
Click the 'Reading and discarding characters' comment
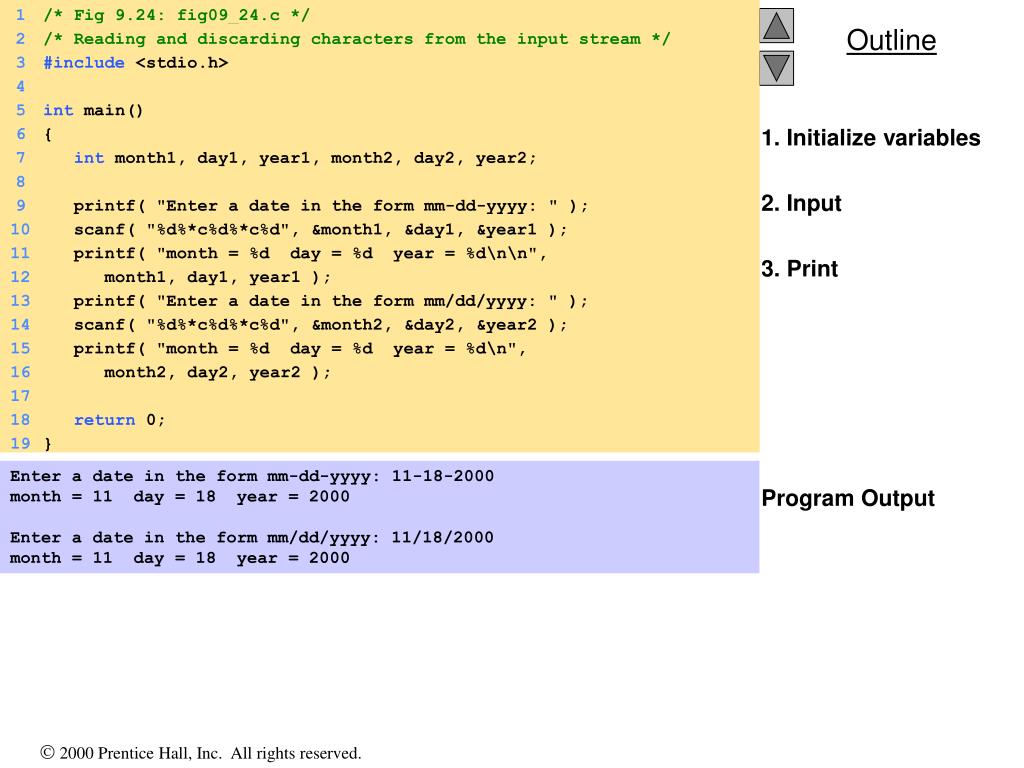(357, 39)
